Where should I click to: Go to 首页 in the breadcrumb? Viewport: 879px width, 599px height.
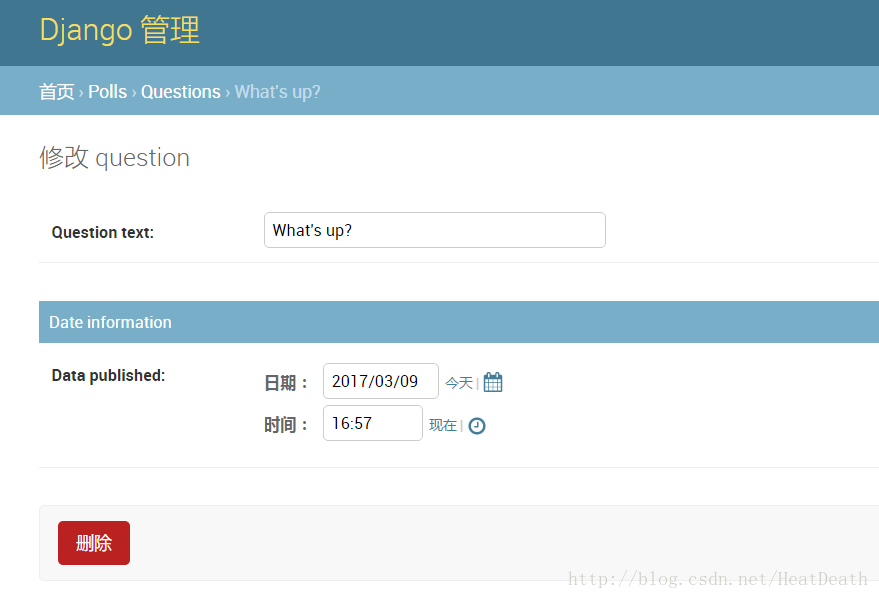click(x=57, y=91)
